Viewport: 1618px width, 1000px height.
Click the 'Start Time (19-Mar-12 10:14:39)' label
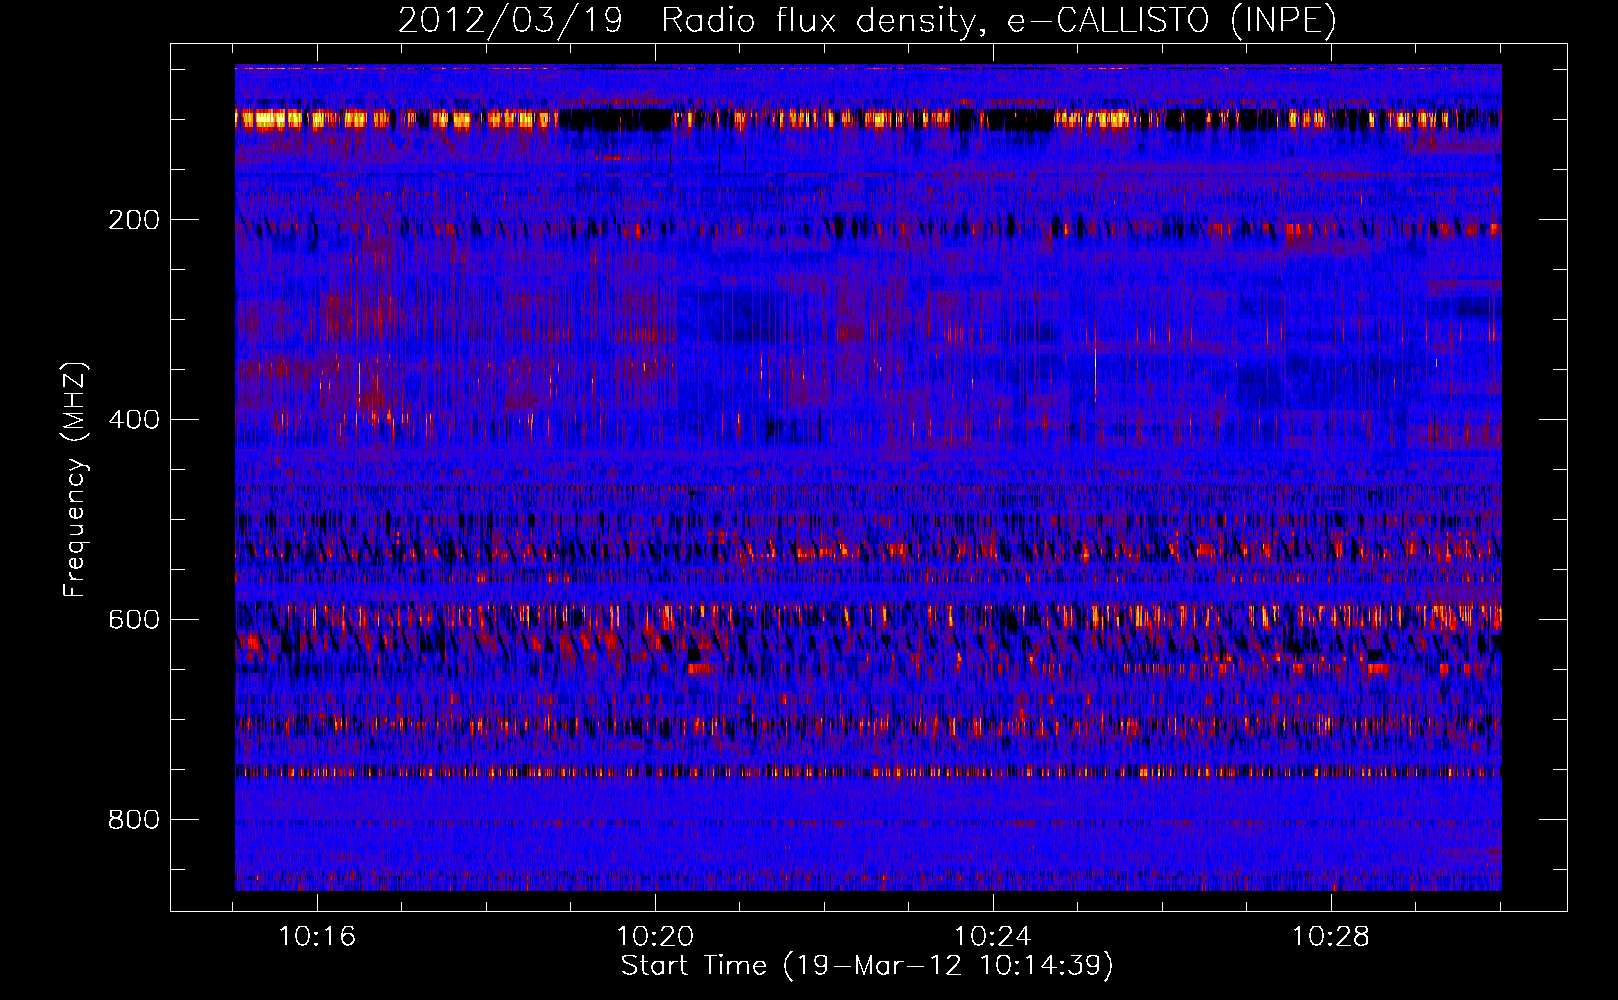point(867,966)
